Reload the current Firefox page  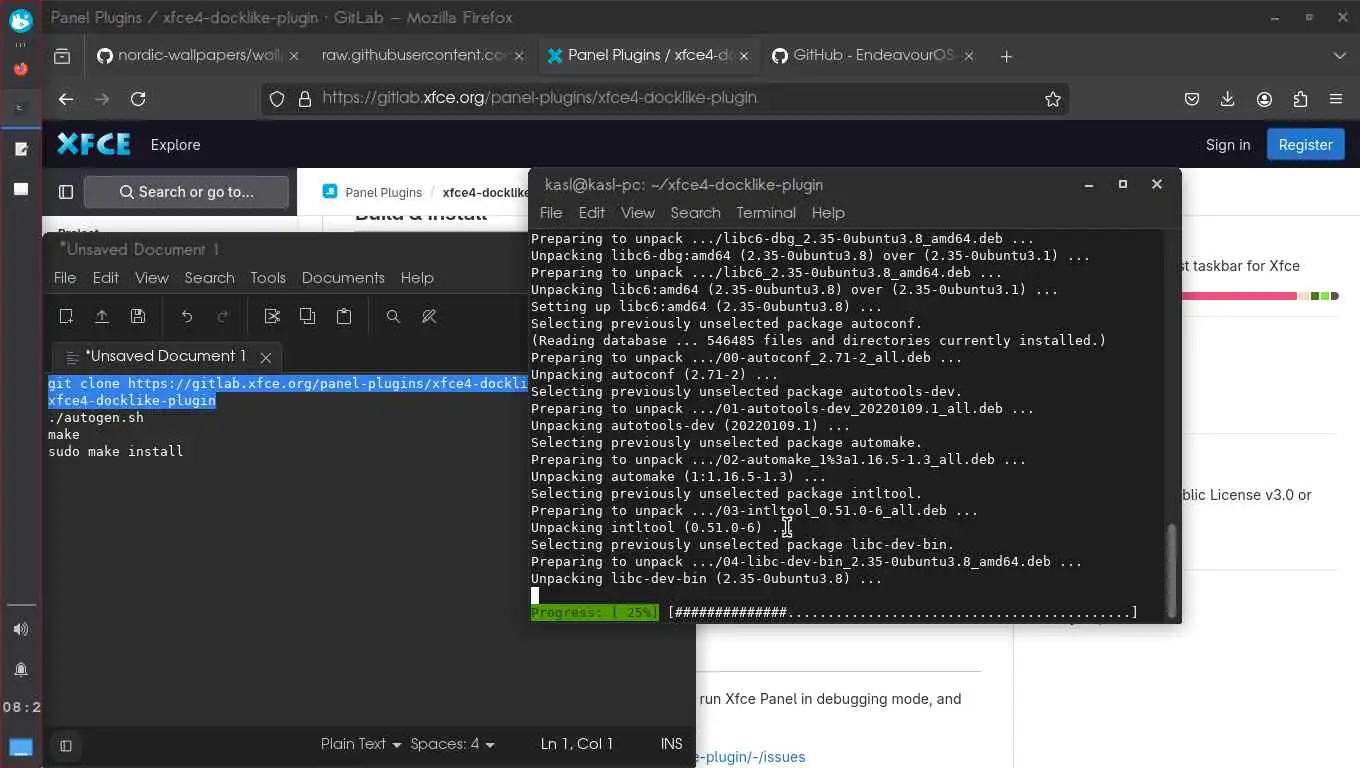(x=138, y=99)
